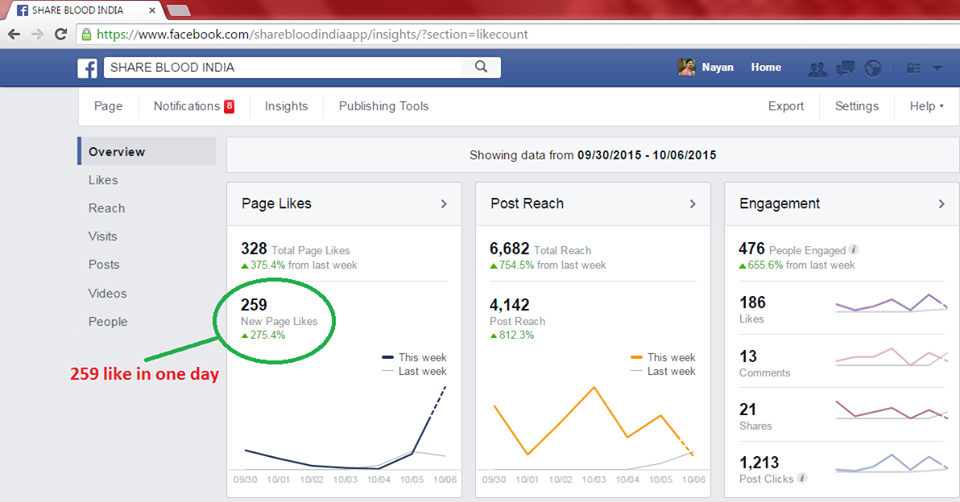Expand Page Likes with its chevron
960x502 pixels.
click(x=444, y=204)
